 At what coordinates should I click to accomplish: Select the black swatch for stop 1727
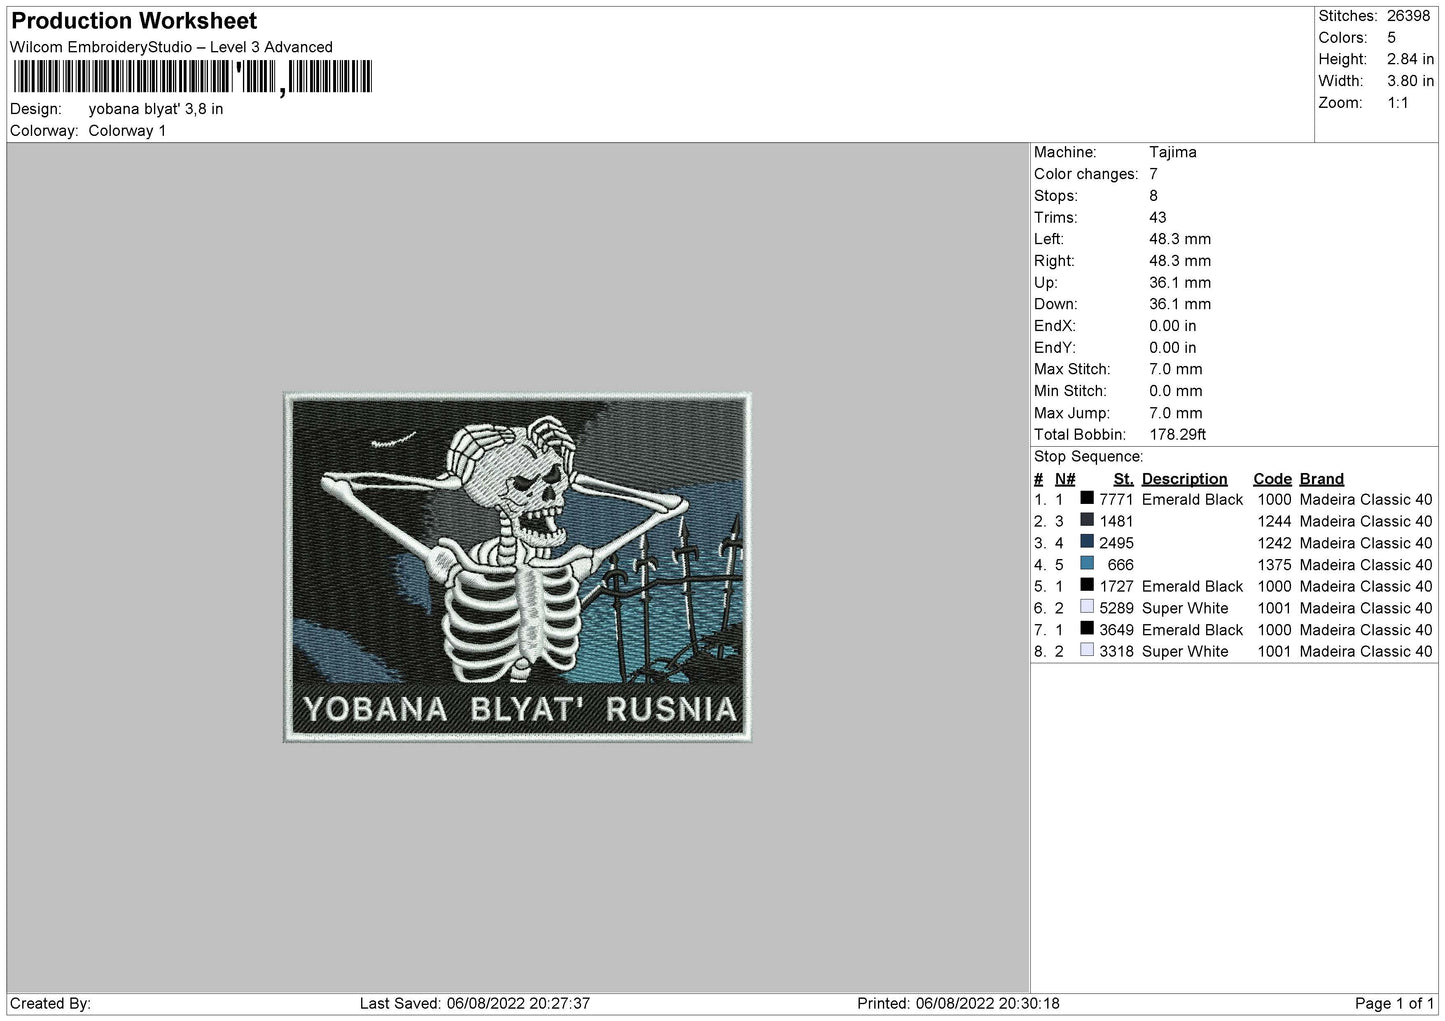click(x=1087, y=585)
